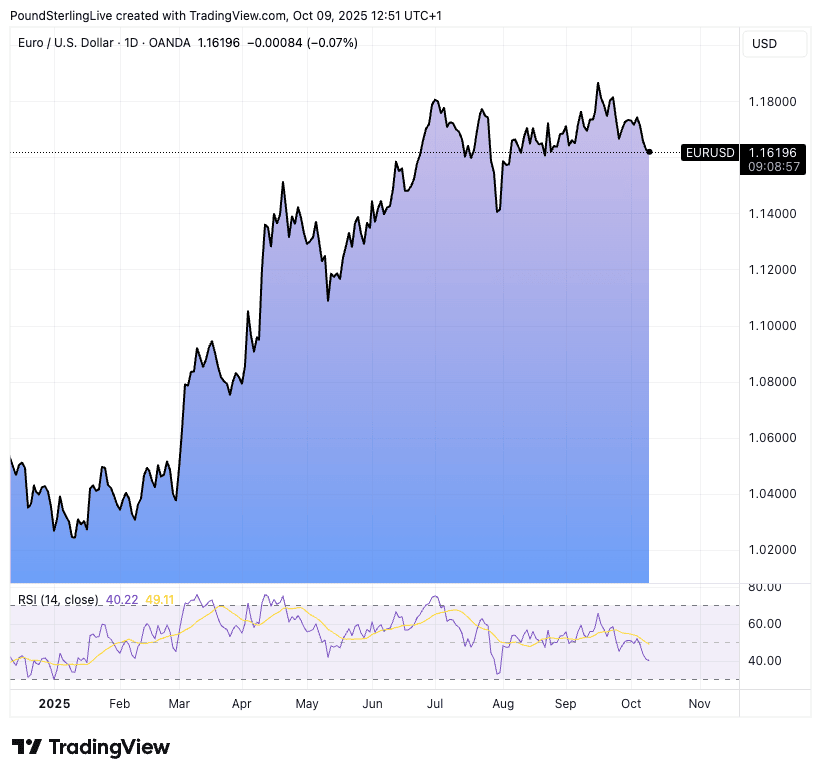The width and height of the screenshot is (821, 777).
Task: Click the last-price dot on the chart line
Action: [650, 152]
